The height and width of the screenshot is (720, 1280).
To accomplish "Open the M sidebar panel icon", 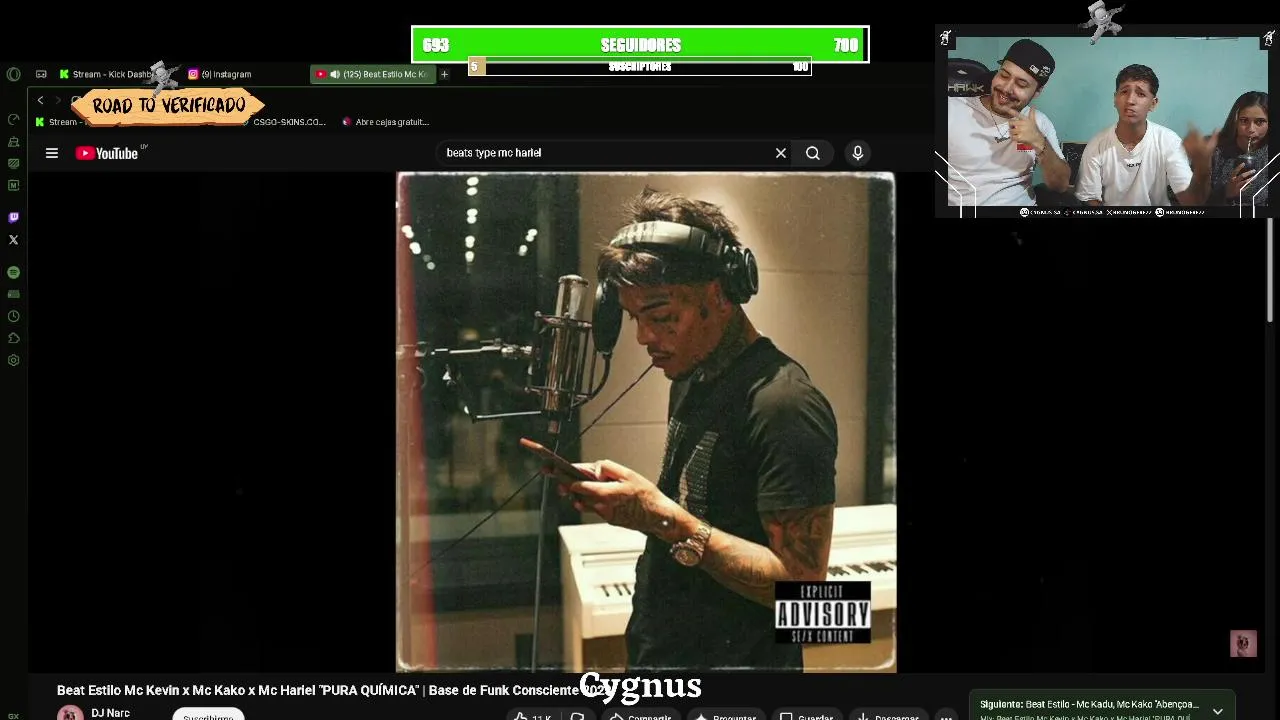I will 13,185.
